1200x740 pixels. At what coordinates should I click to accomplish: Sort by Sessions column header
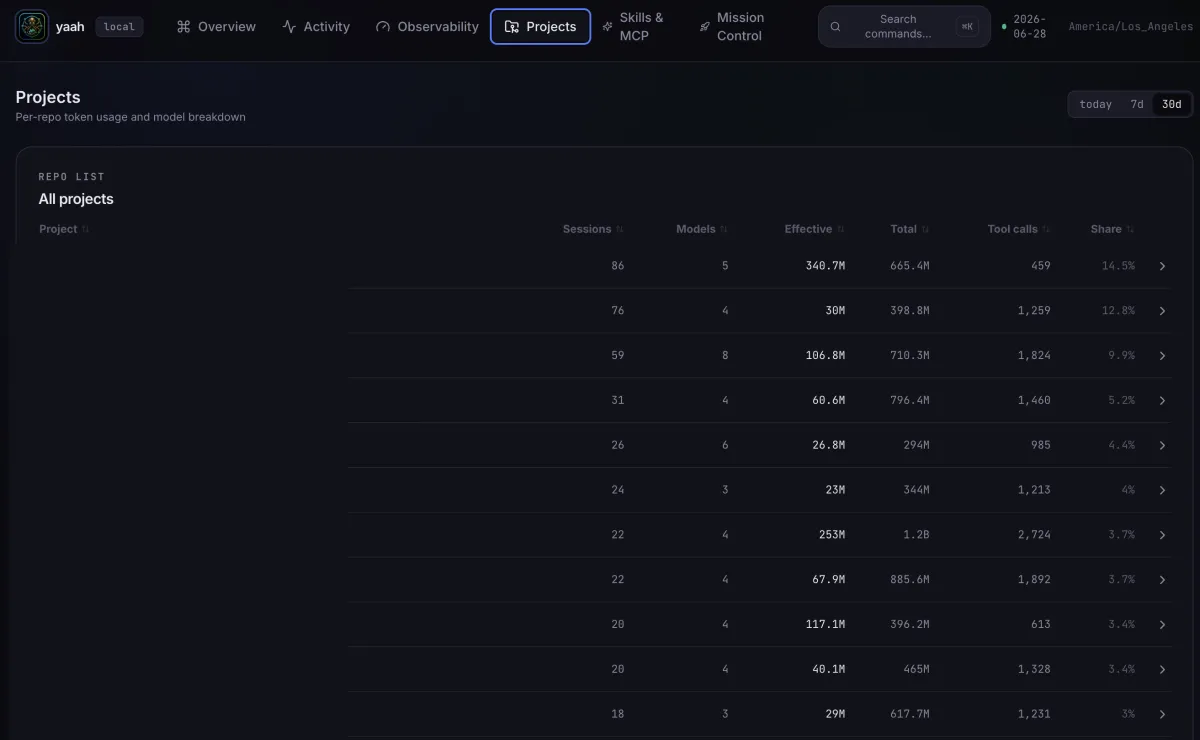click(593, 229)
